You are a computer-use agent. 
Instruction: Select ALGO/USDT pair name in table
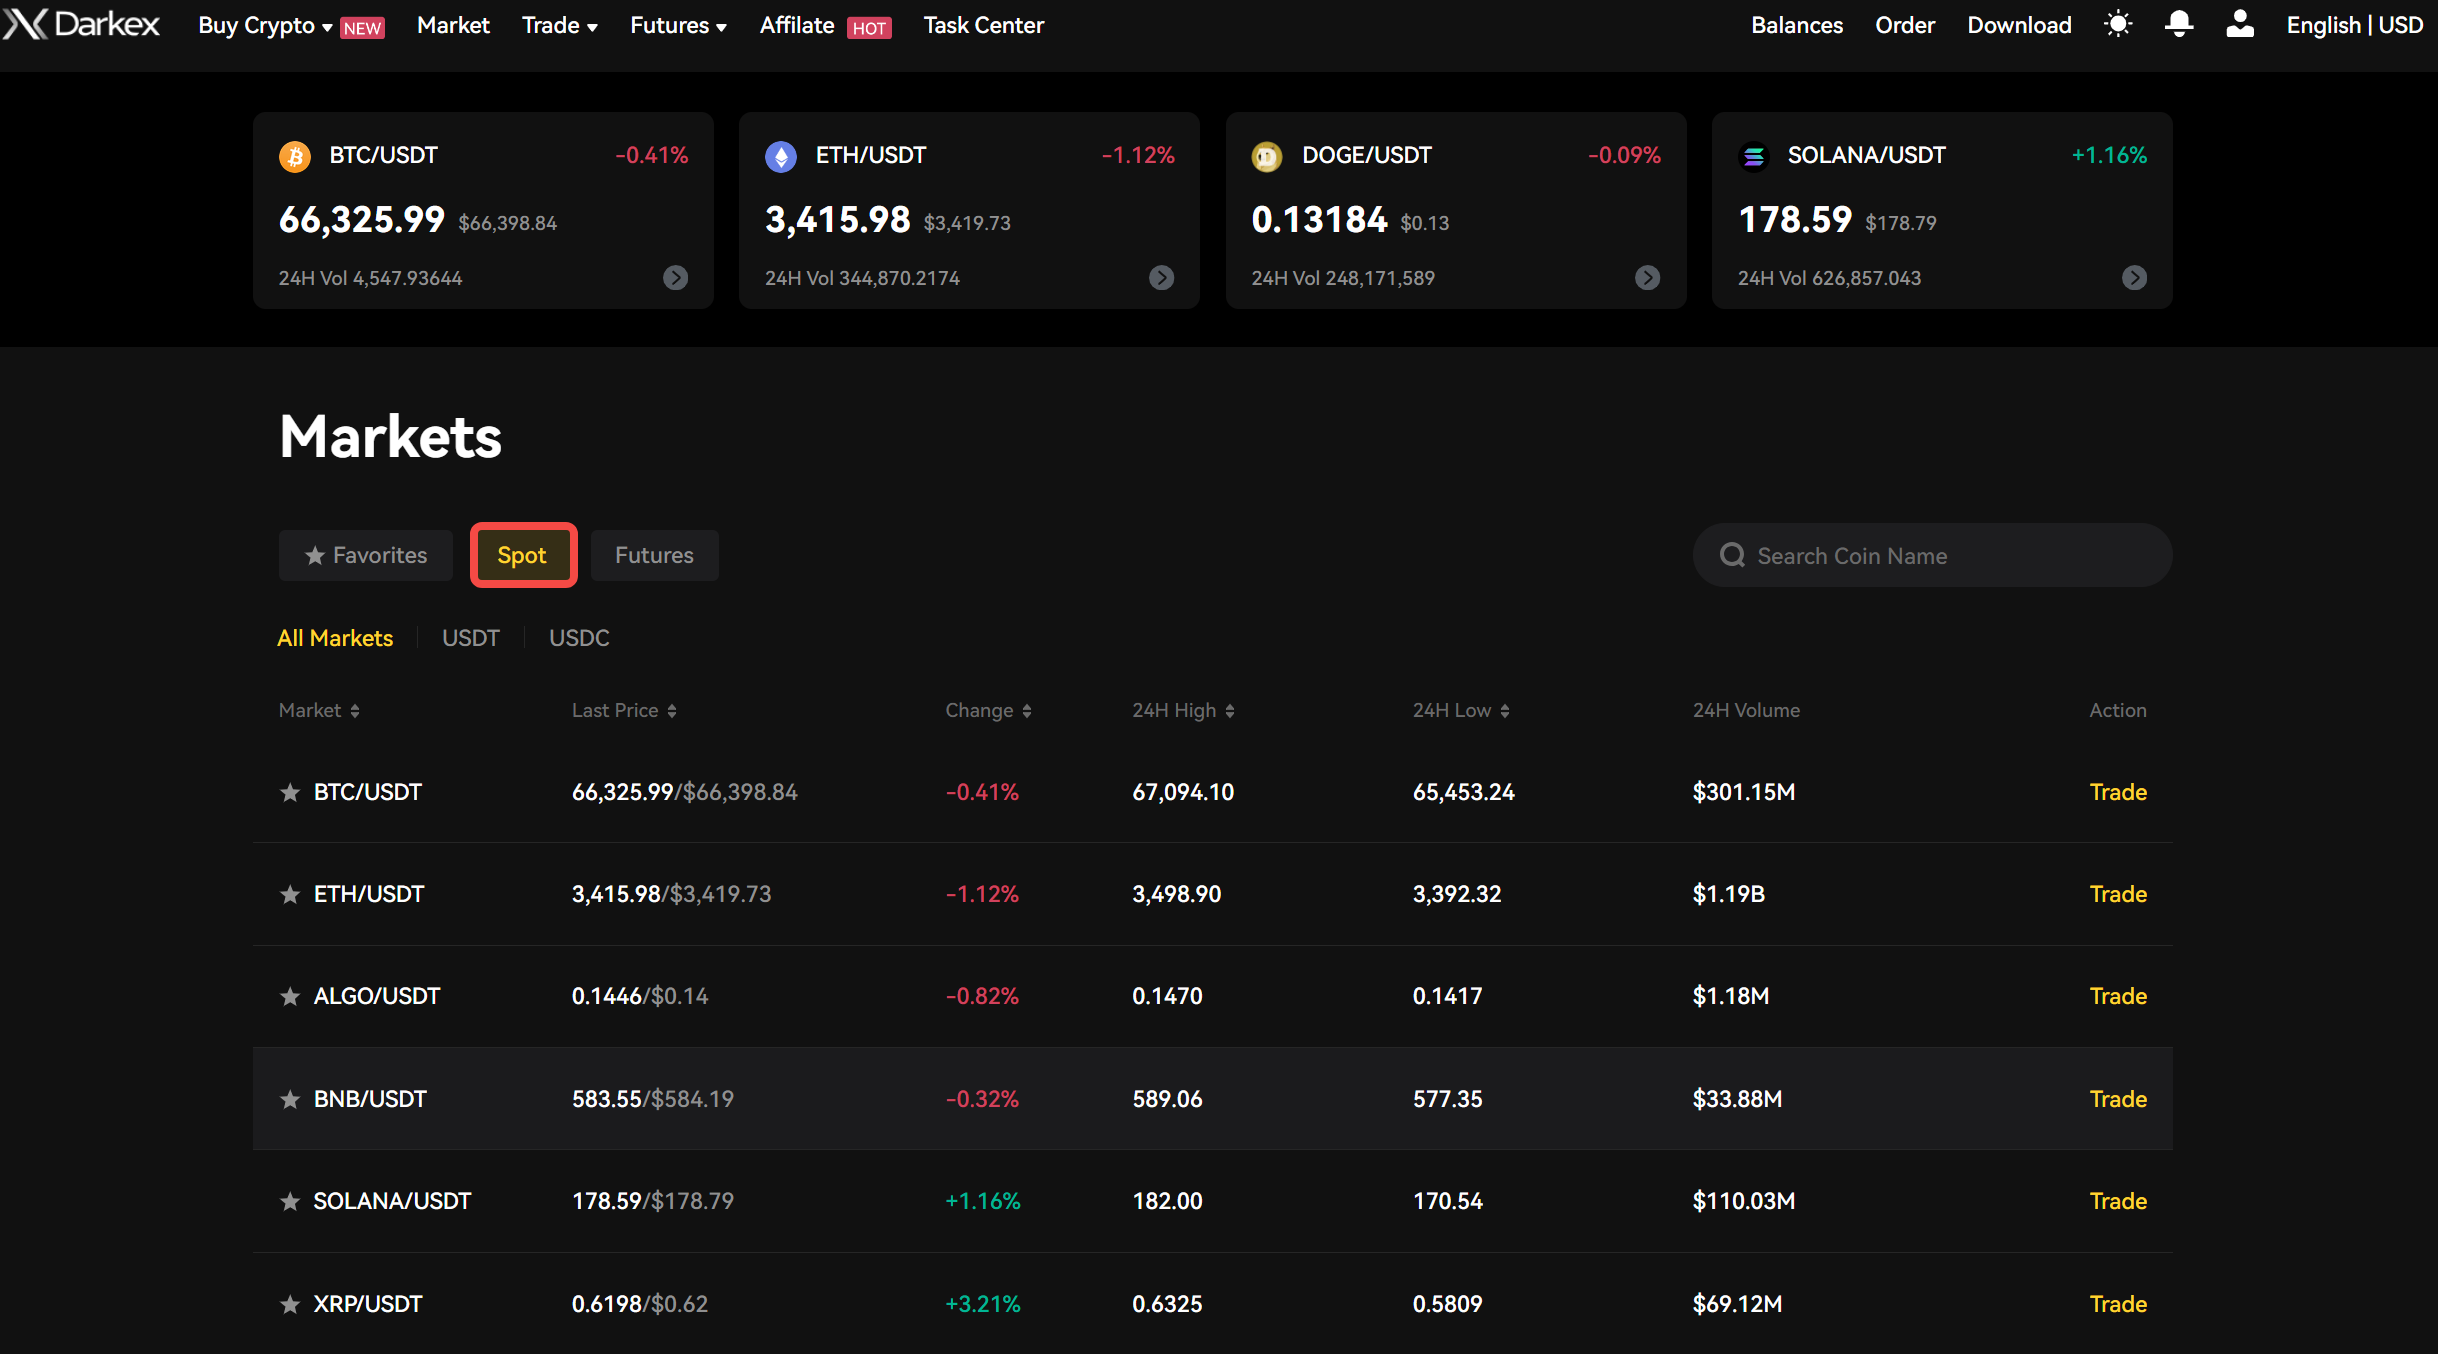tap(377, 996)
